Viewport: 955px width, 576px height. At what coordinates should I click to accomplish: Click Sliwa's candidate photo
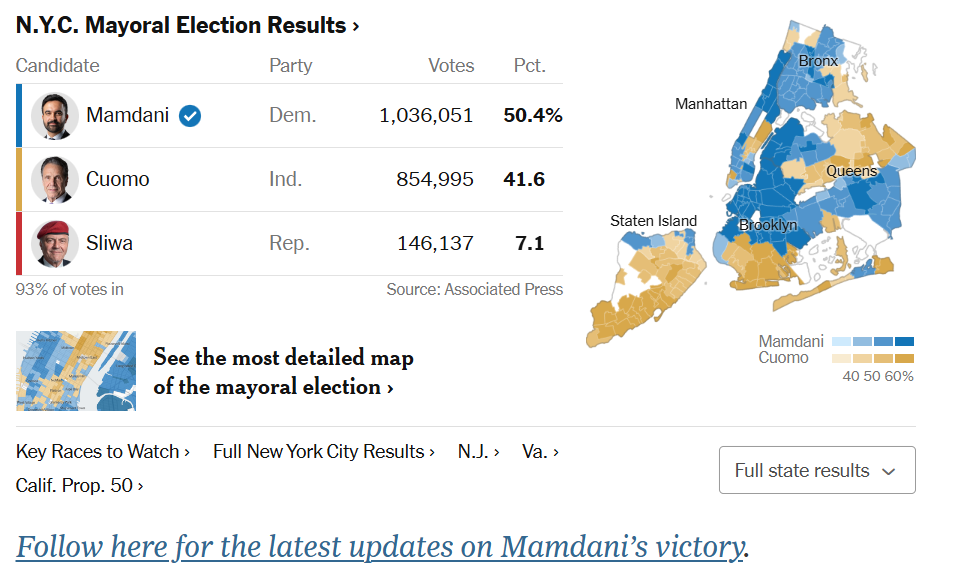pyautogui.click(x=54, y=244)
